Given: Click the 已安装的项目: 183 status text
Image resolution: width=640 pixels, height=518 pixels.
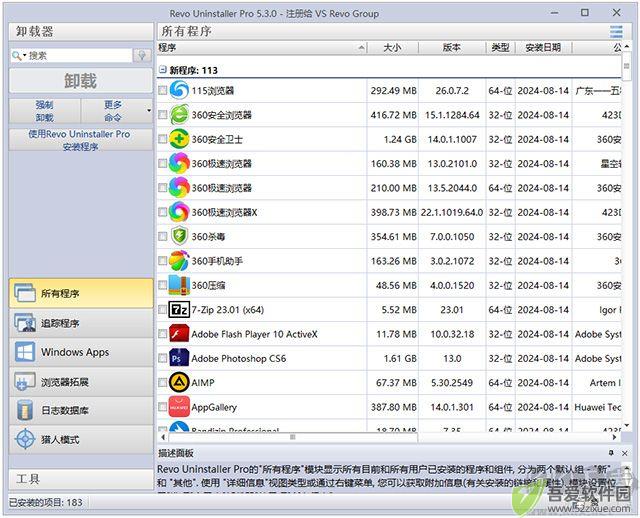Looking at the screenshot, I should click(46, 502).
